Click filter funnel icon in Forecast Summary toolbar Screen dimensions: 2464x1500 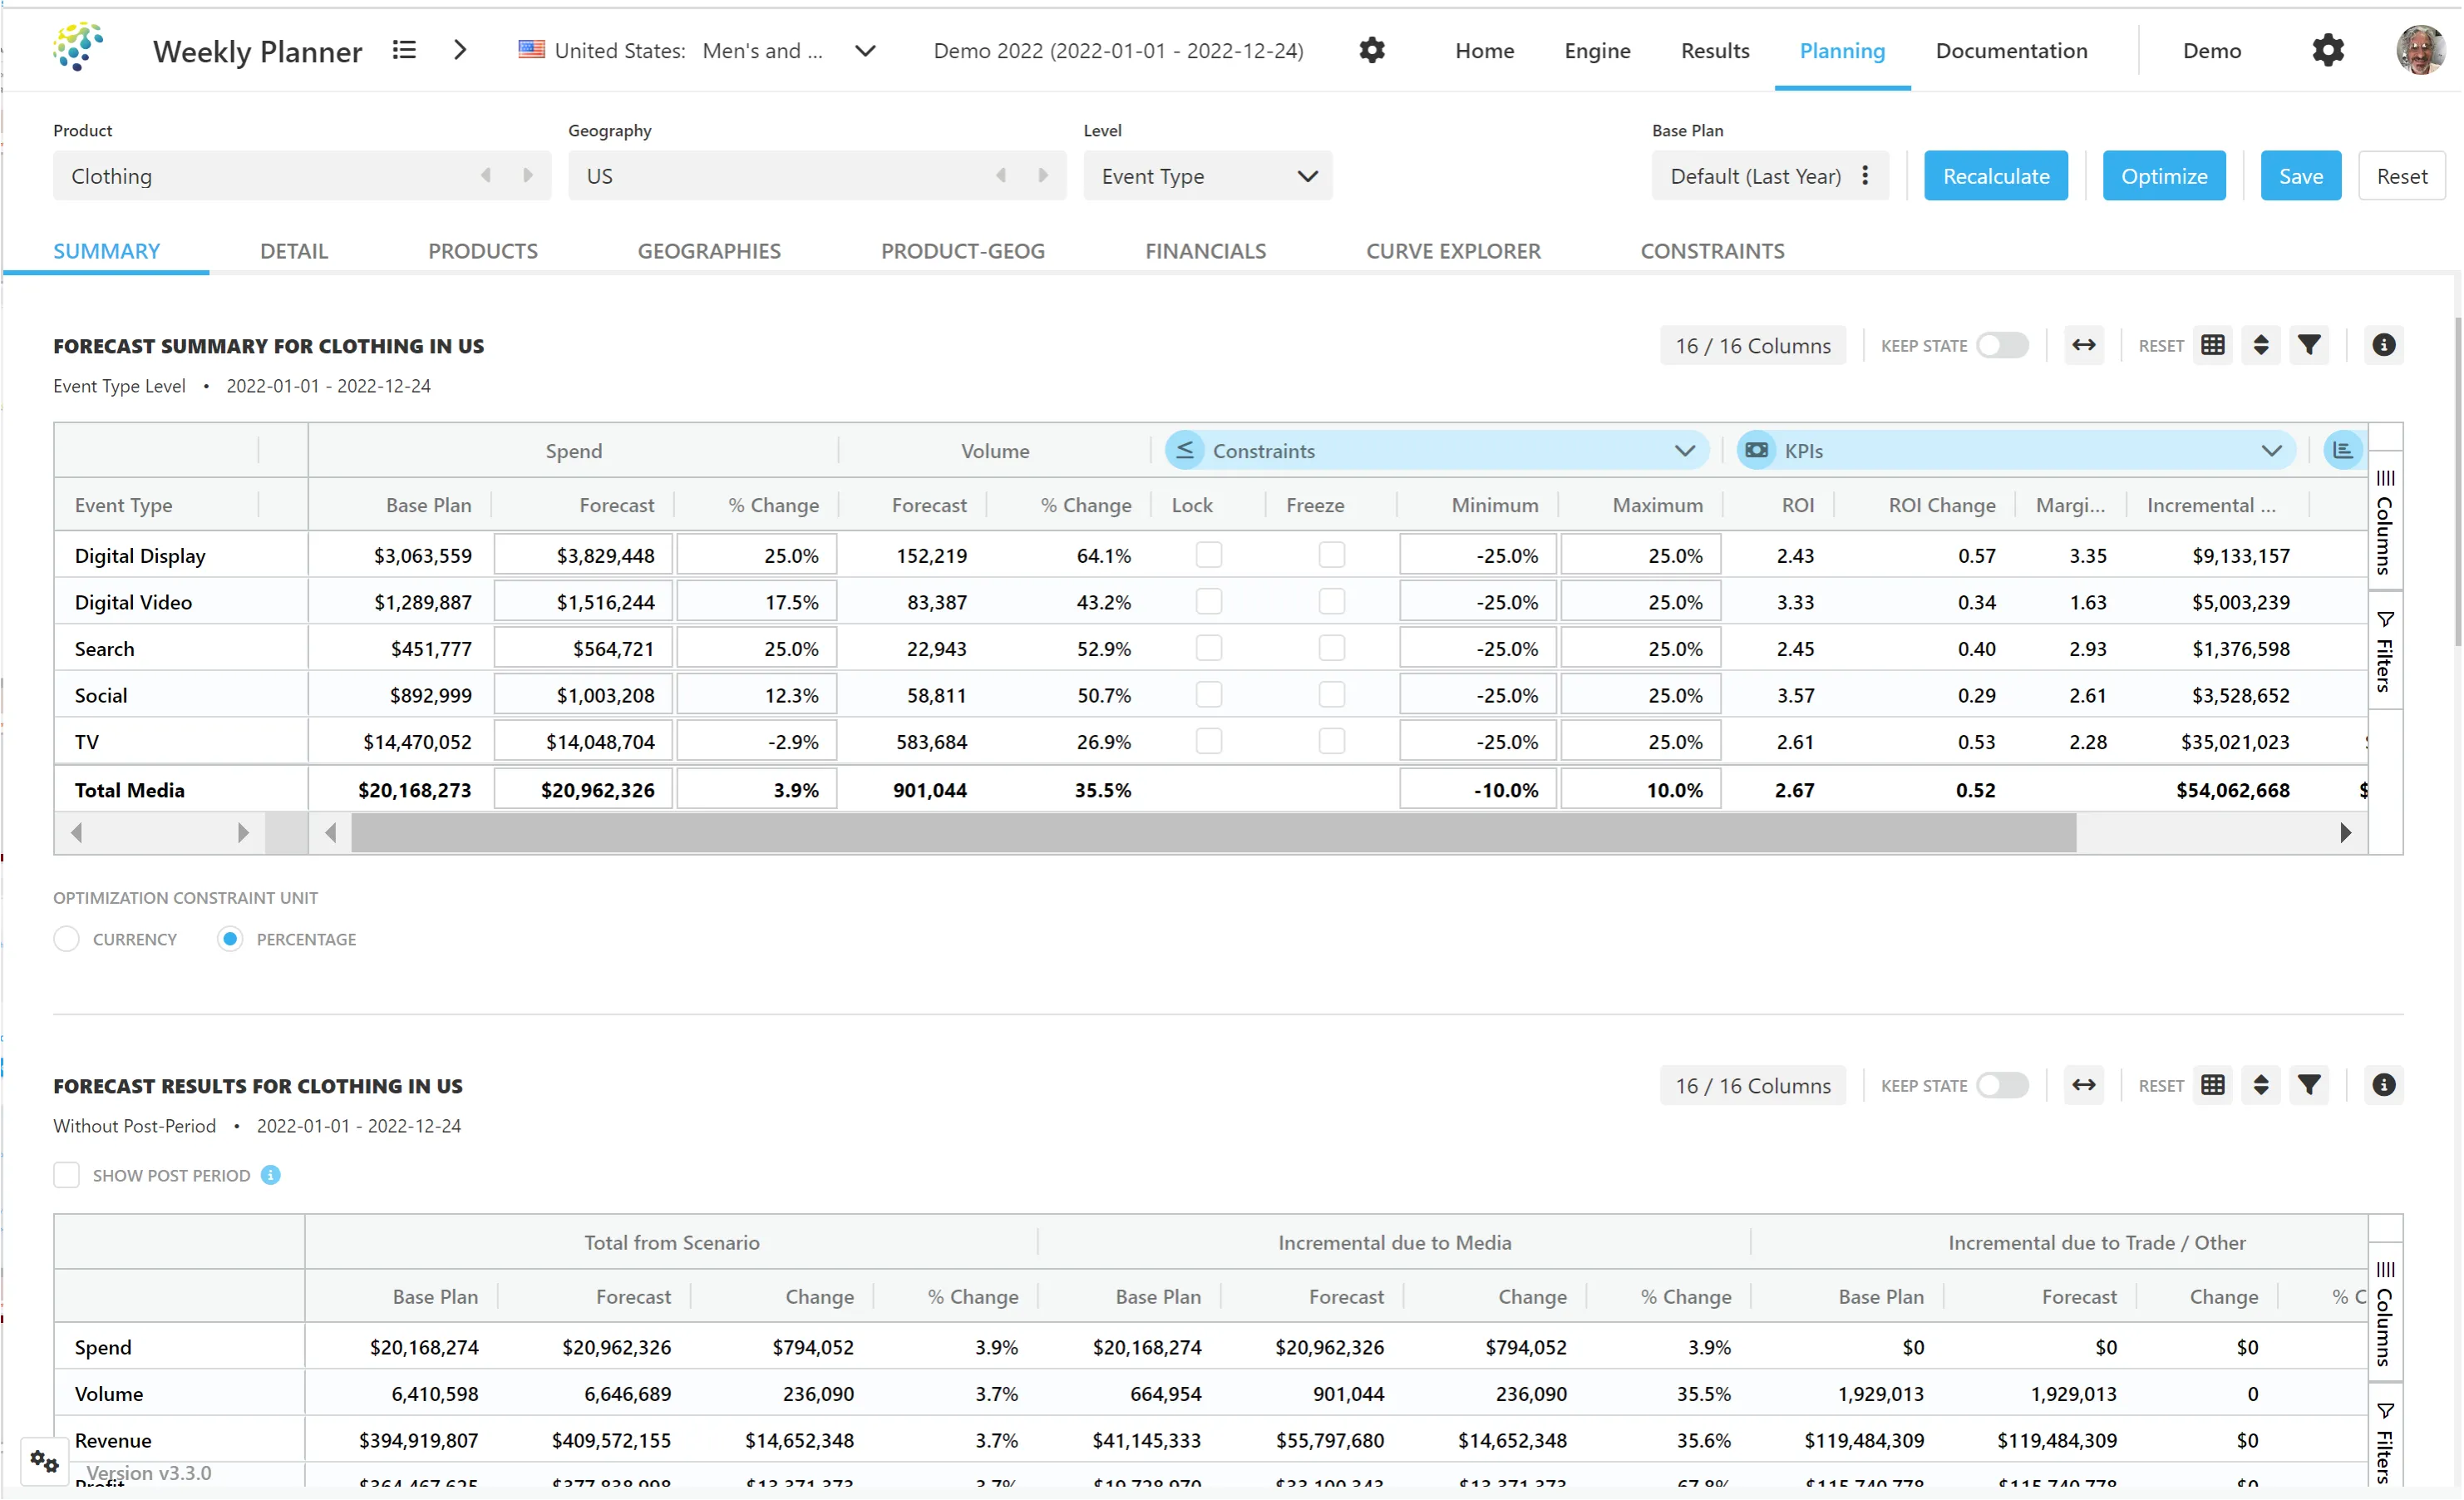(x=2309, y=345)
